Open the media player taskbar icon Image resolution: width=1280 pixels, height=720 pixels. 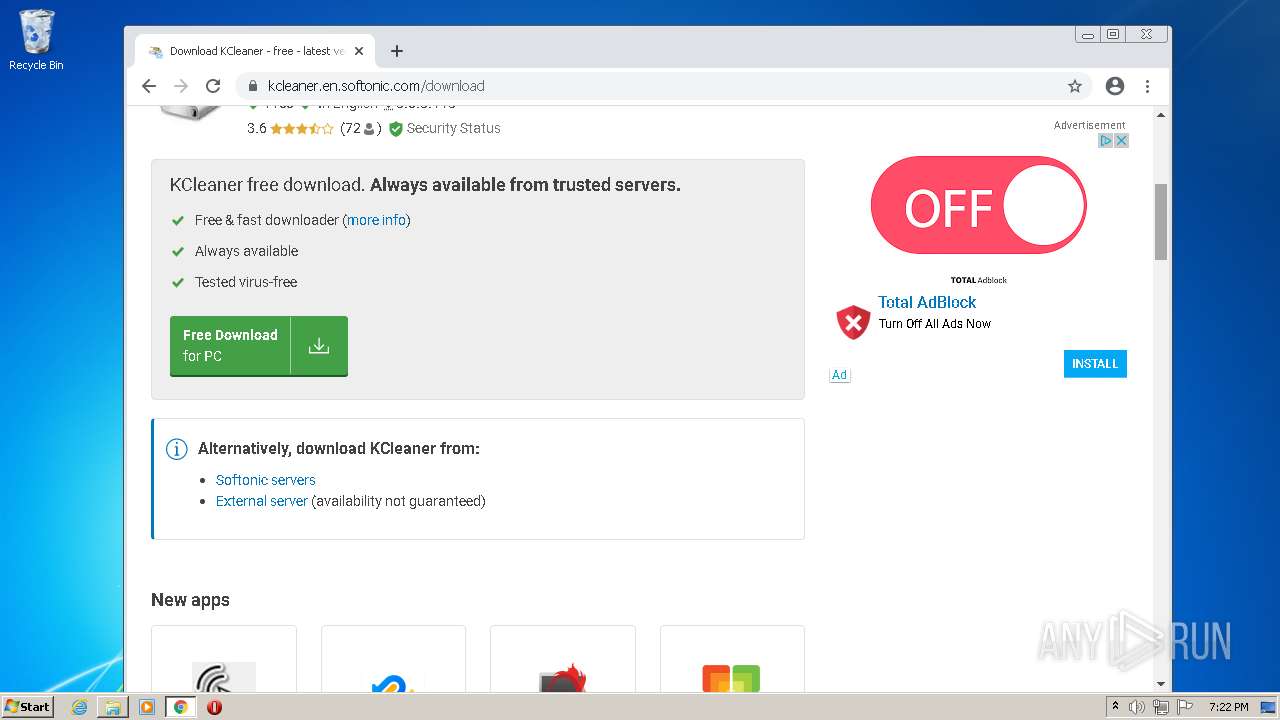click(x=146, y=707)
